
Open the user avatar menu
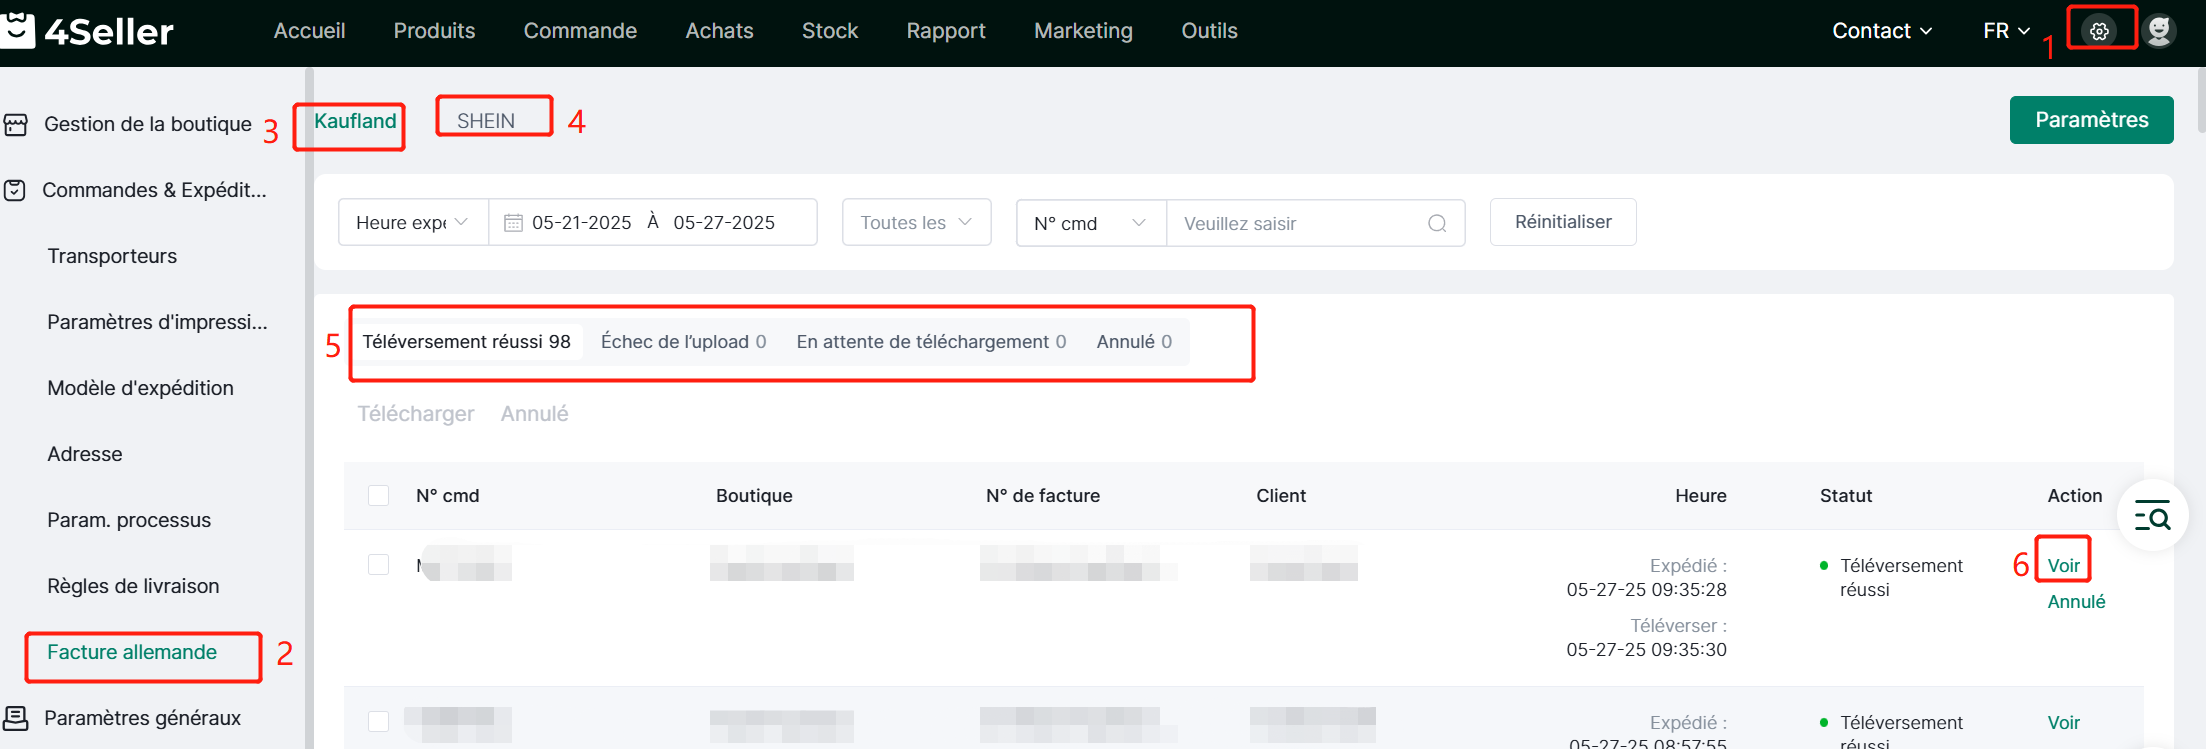[2159, 31]
